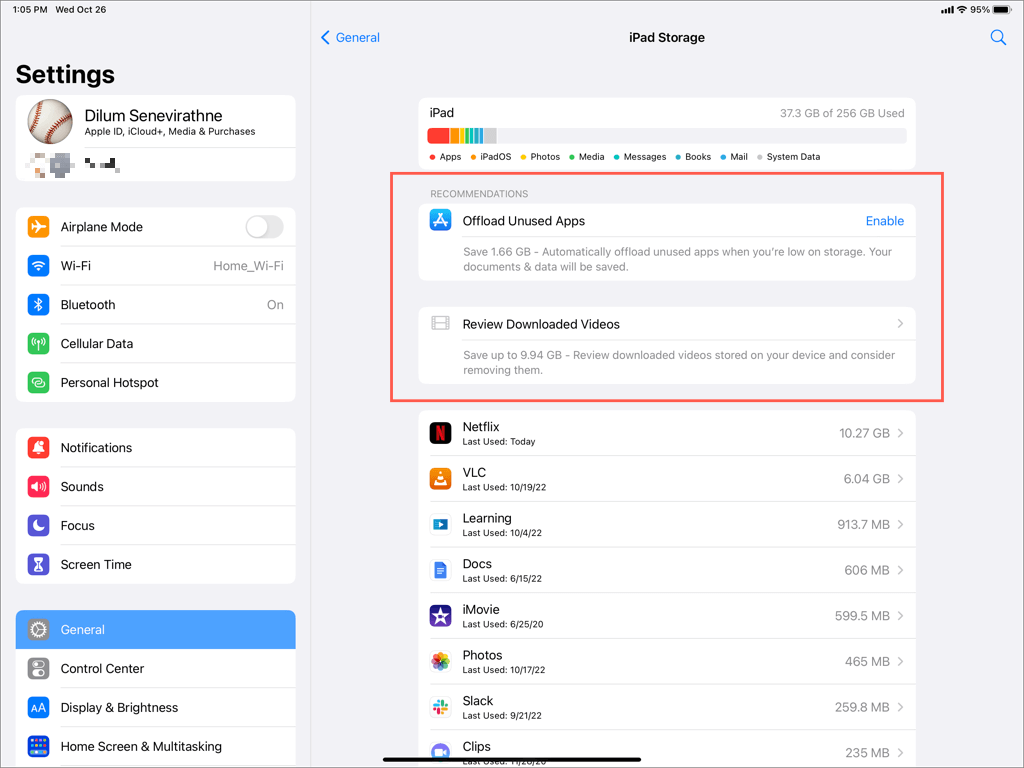Tap the Netflix app icon
Image resolution: width=1024 pixels, height=768 pixels.
440,433
